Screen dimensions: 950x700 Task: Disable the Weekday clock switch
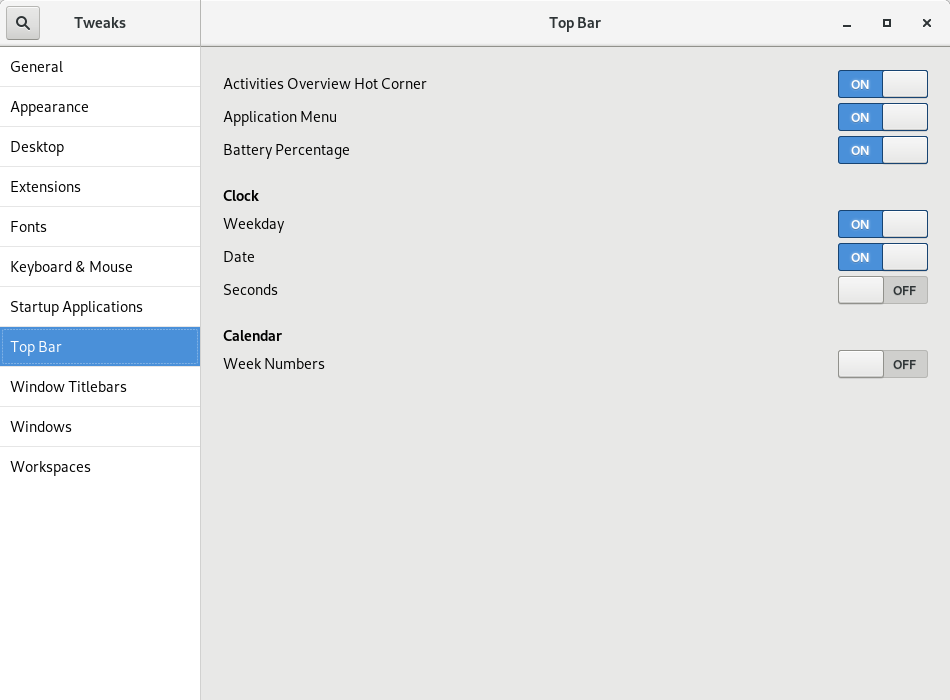click(x=882, y=224)
